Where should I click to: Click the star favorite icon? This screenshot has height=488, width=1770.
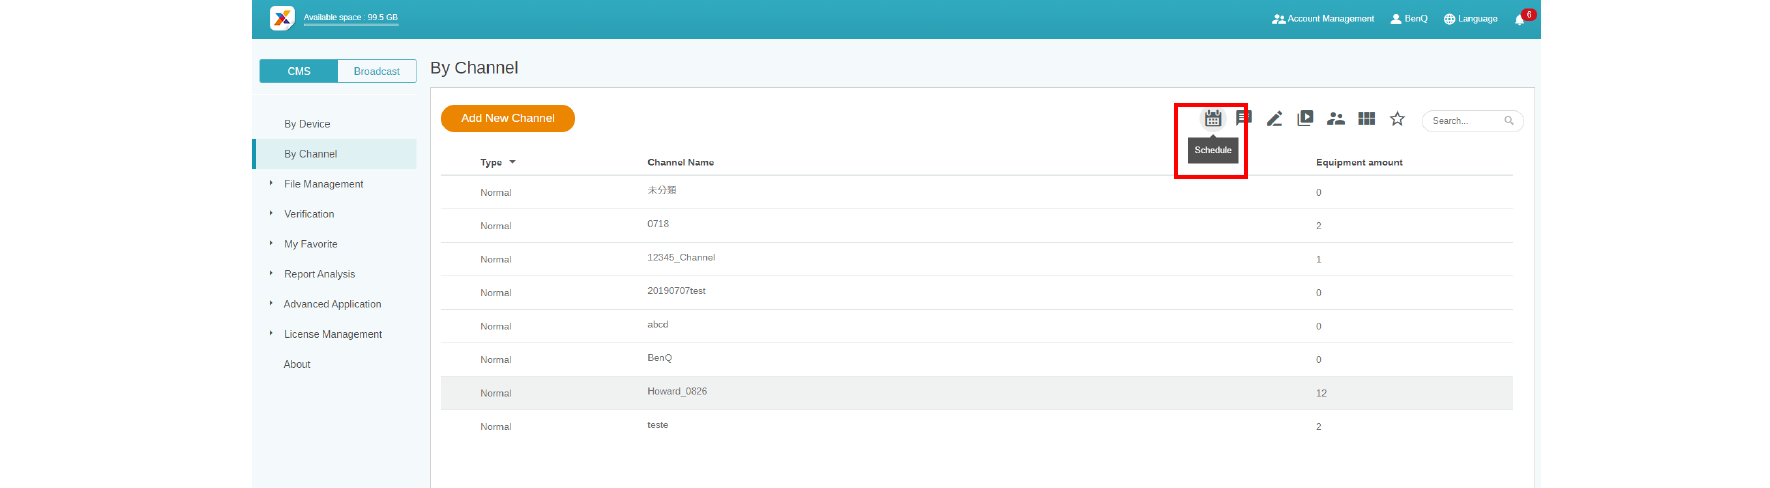coord(1397,119)
